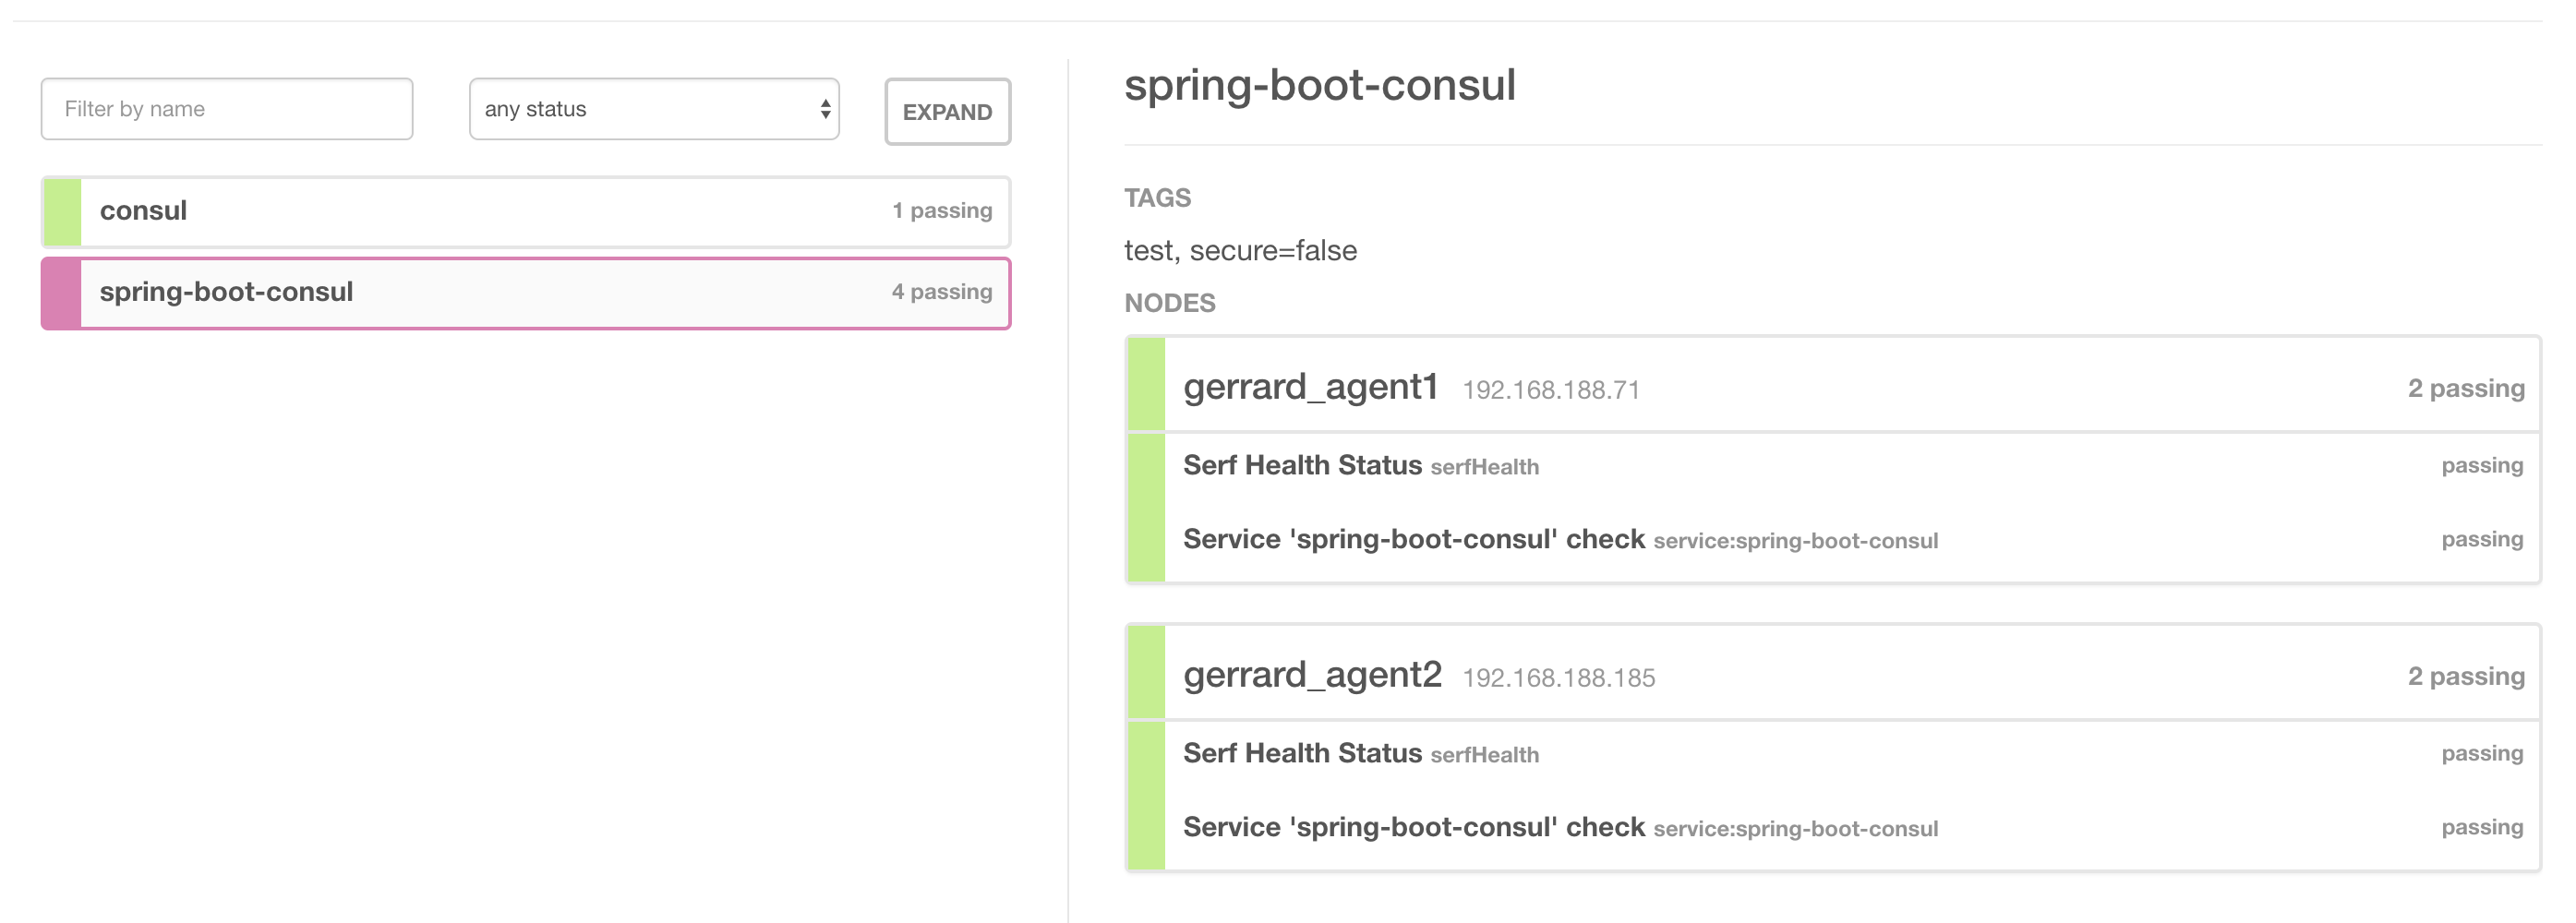Screen dimensions: 2576x923
Task: Click the tags text test, secure=false
Action: [x=1240, y=251]
